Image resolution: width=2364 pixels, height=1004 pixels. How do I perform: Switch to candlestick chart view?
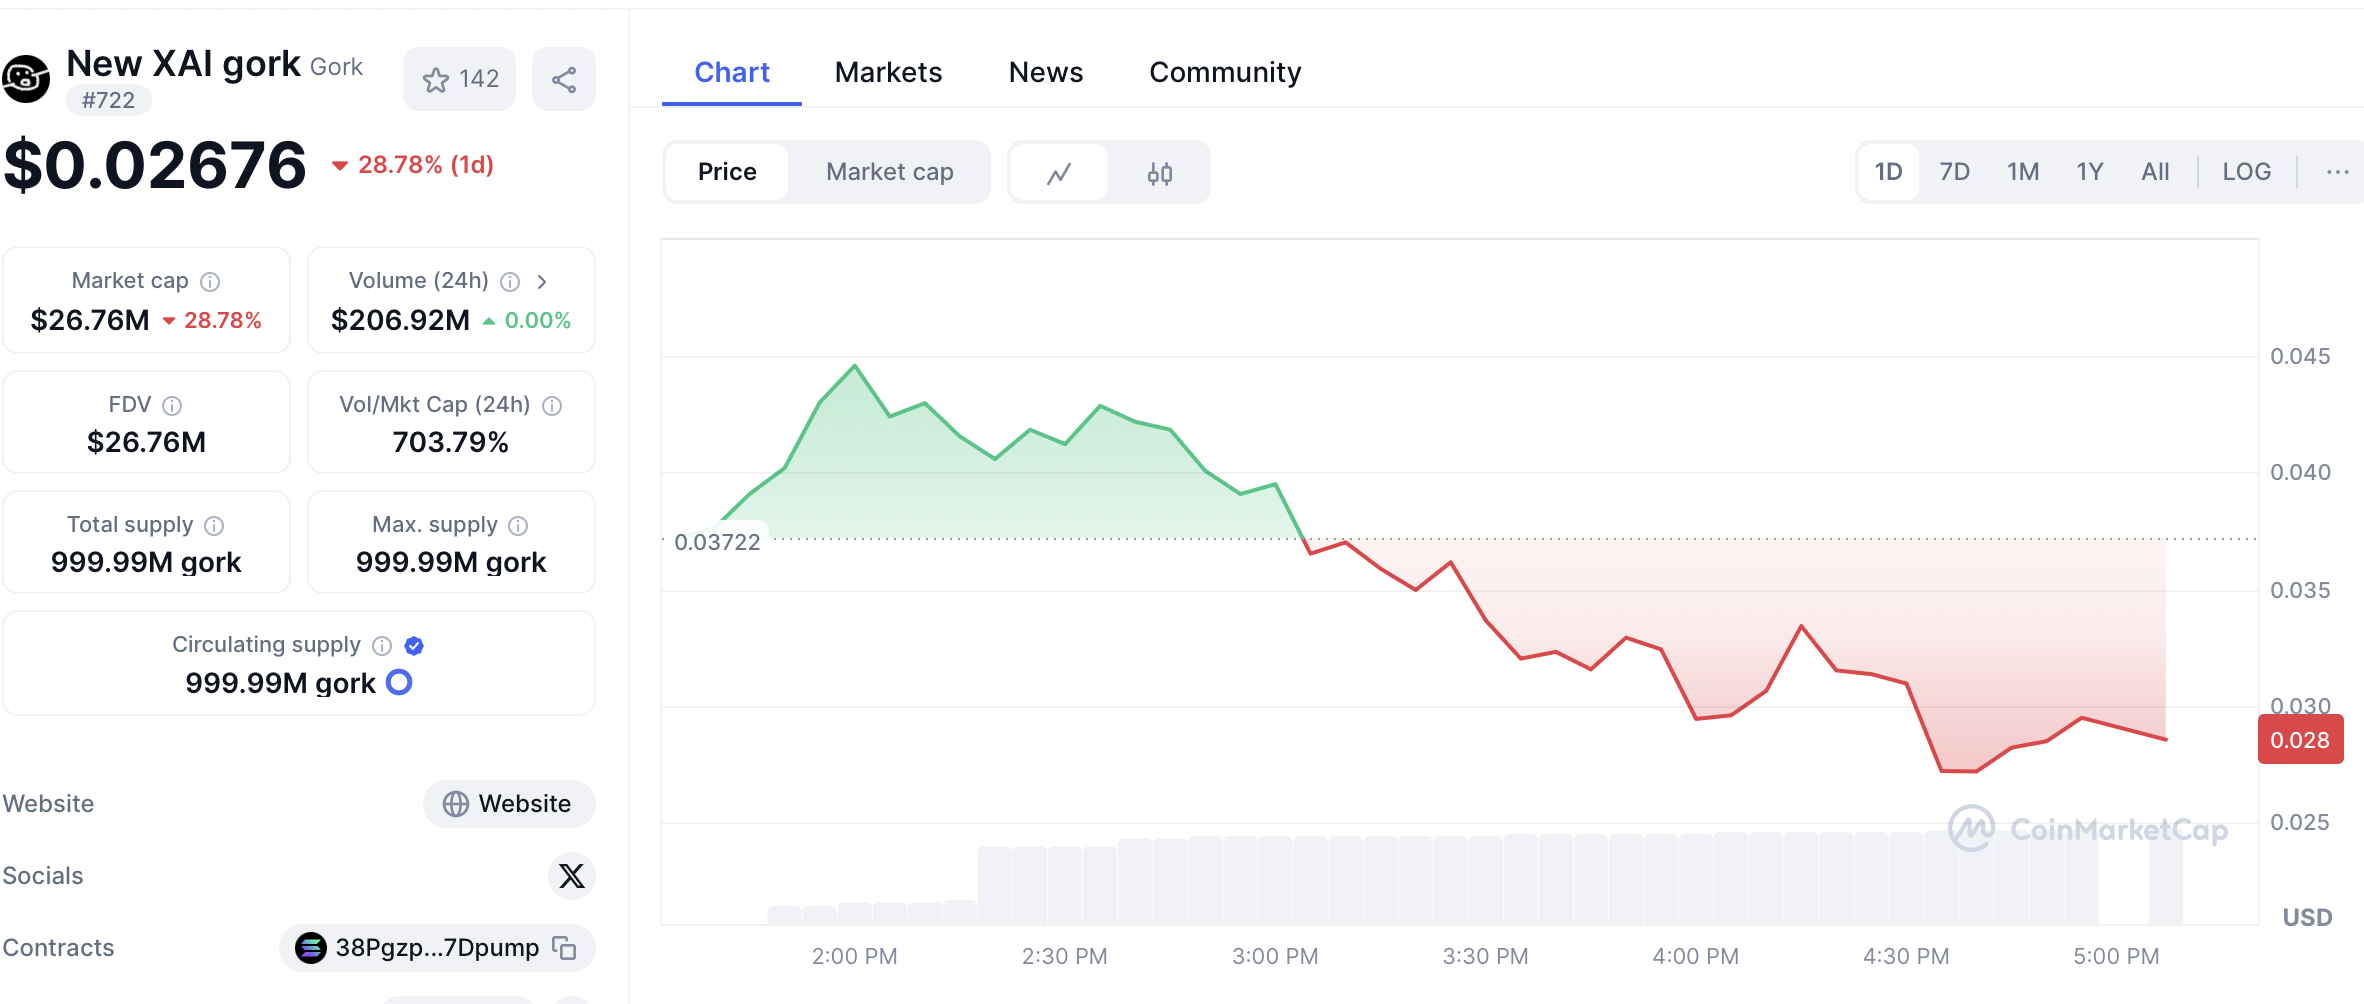(x=1159, y=173)
